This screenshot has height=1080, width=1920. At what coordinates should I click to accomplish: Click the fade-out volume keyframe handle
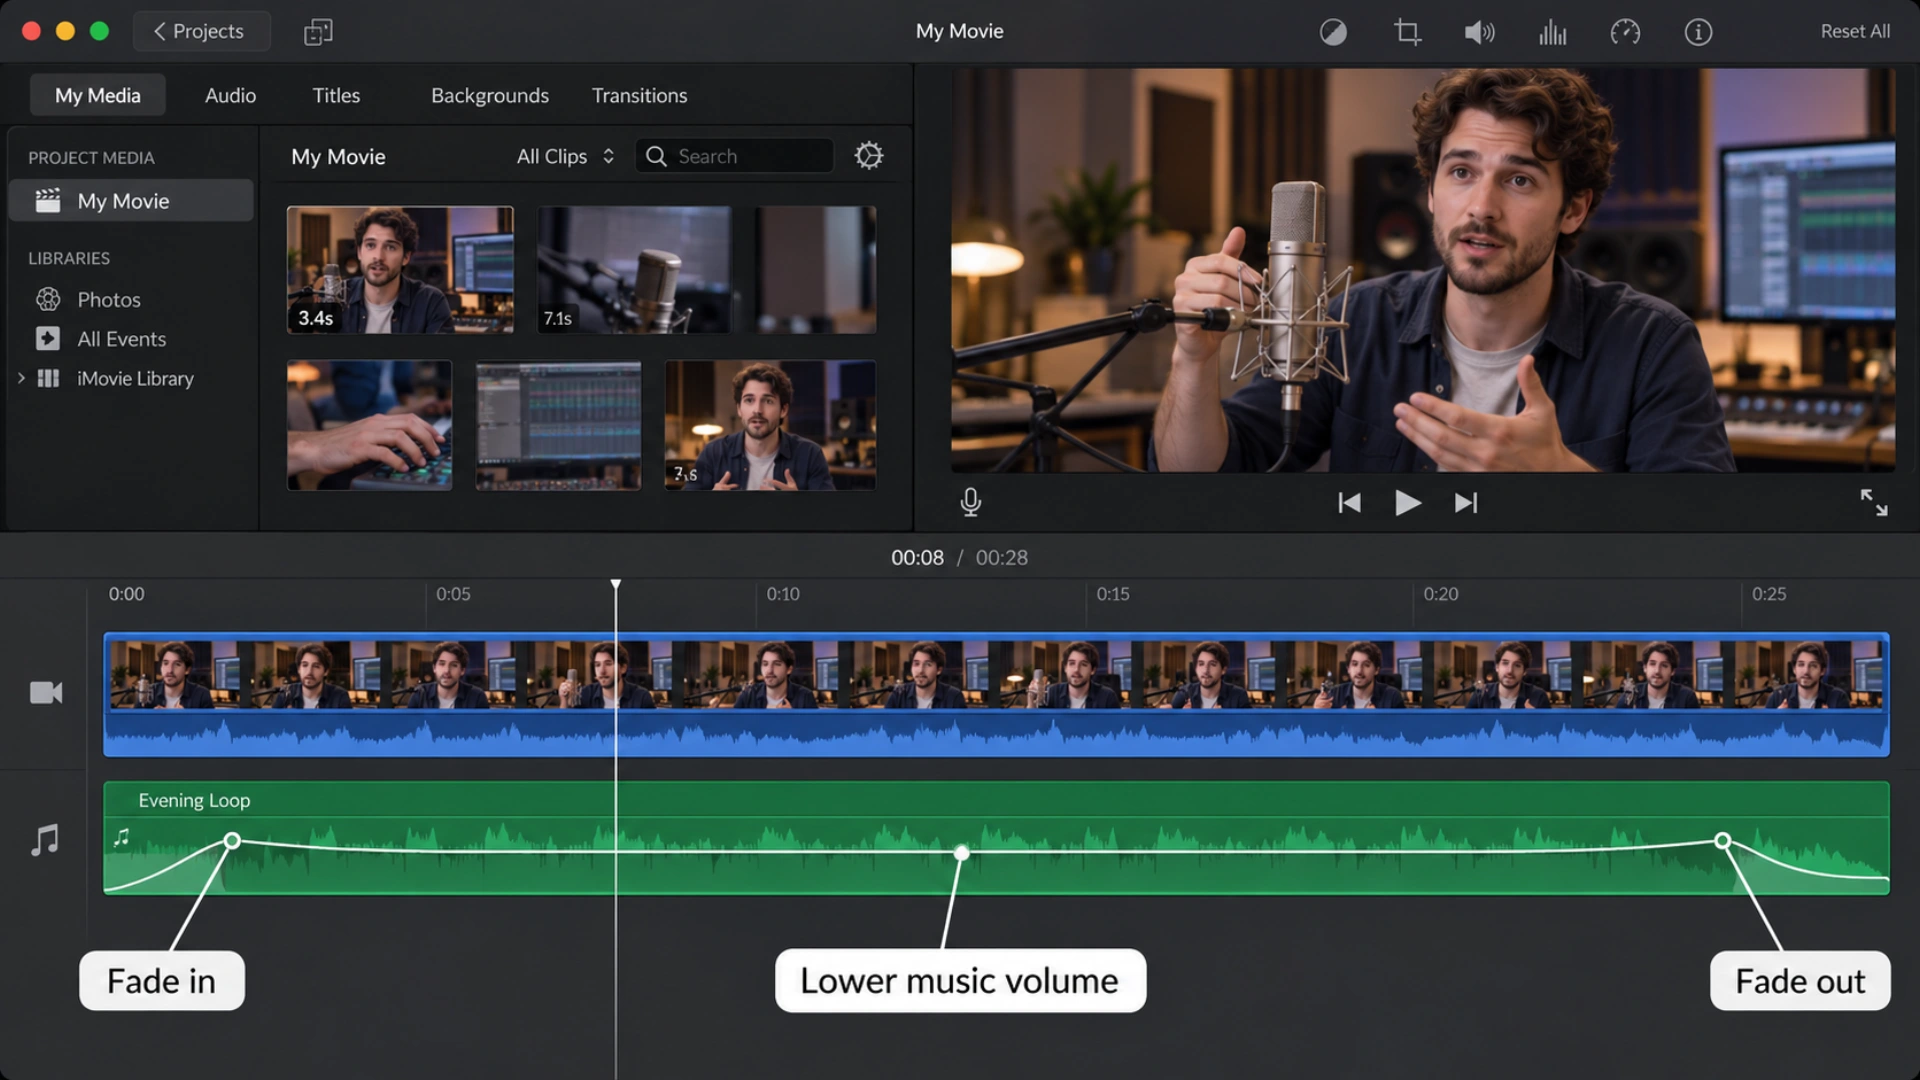point(1722,841)
